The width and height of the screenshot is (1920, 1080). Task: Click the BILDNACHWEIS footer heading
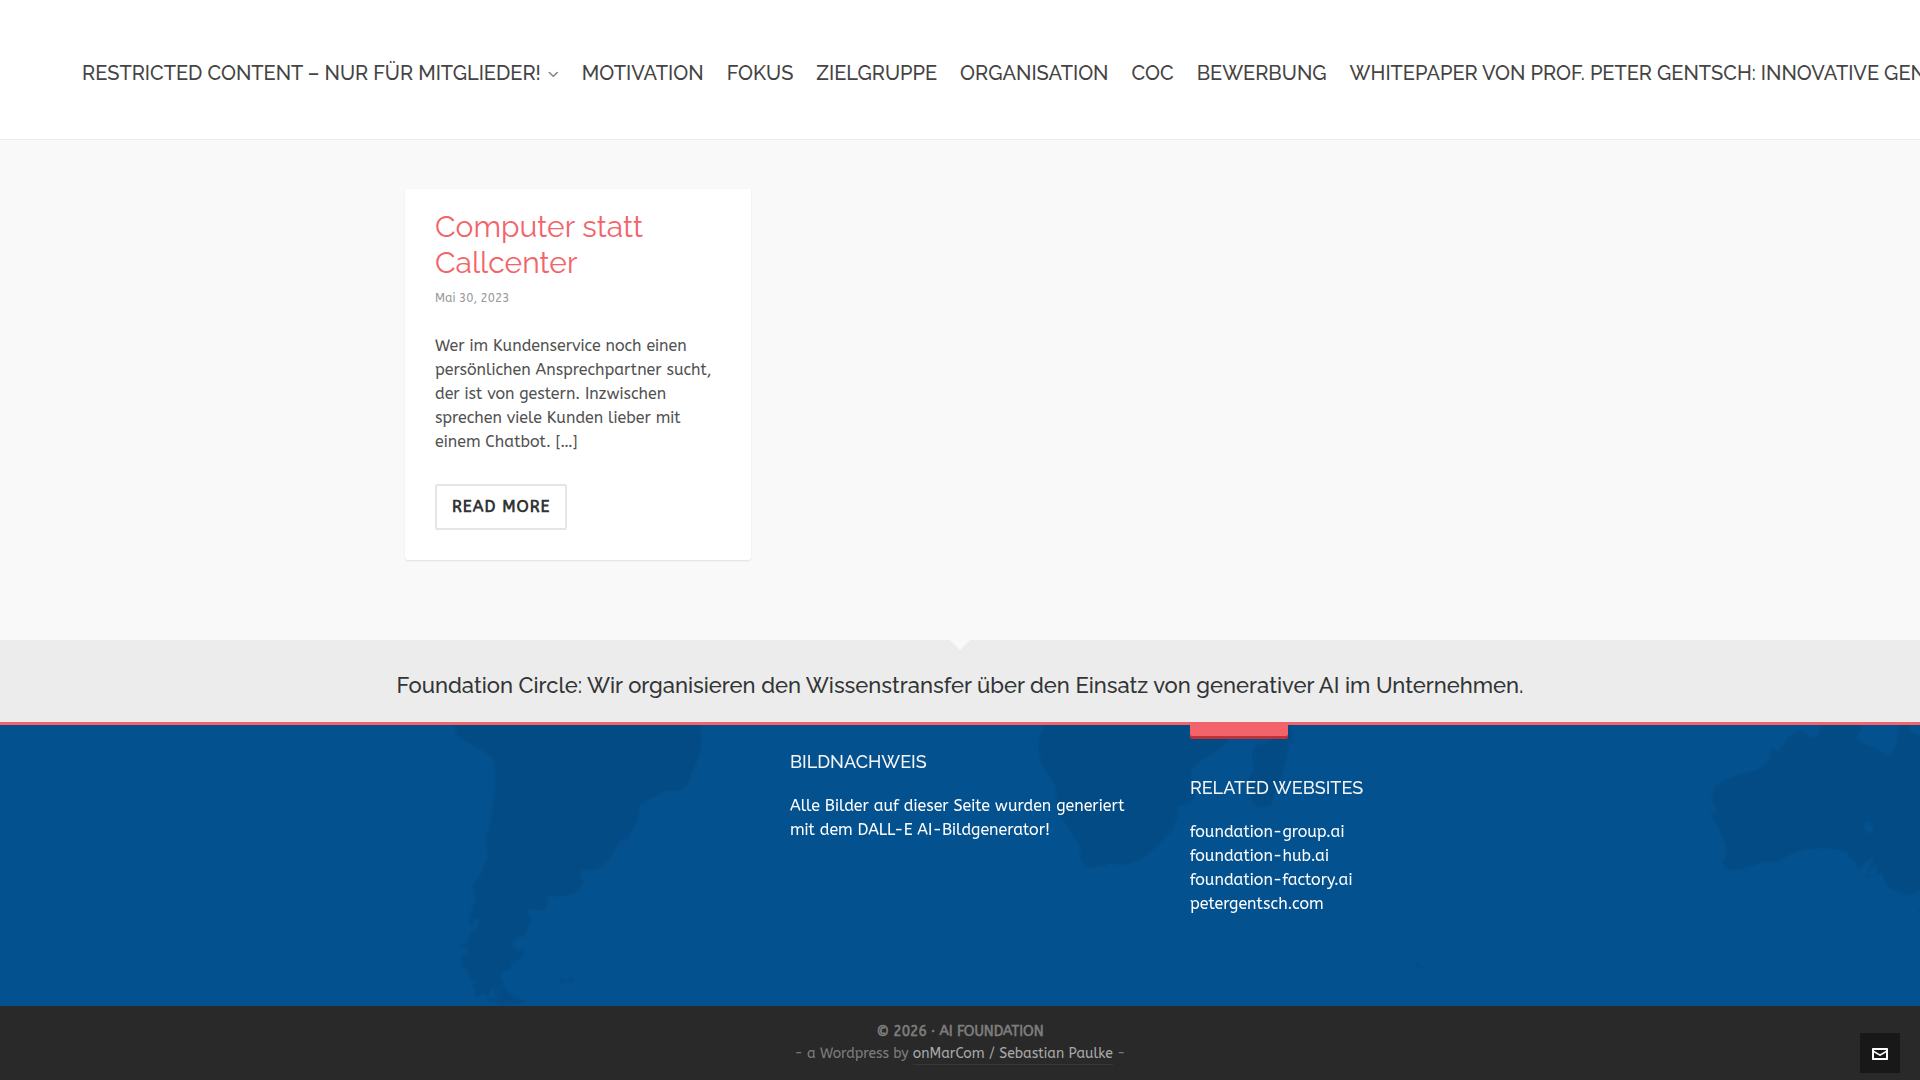click(858, 762)
